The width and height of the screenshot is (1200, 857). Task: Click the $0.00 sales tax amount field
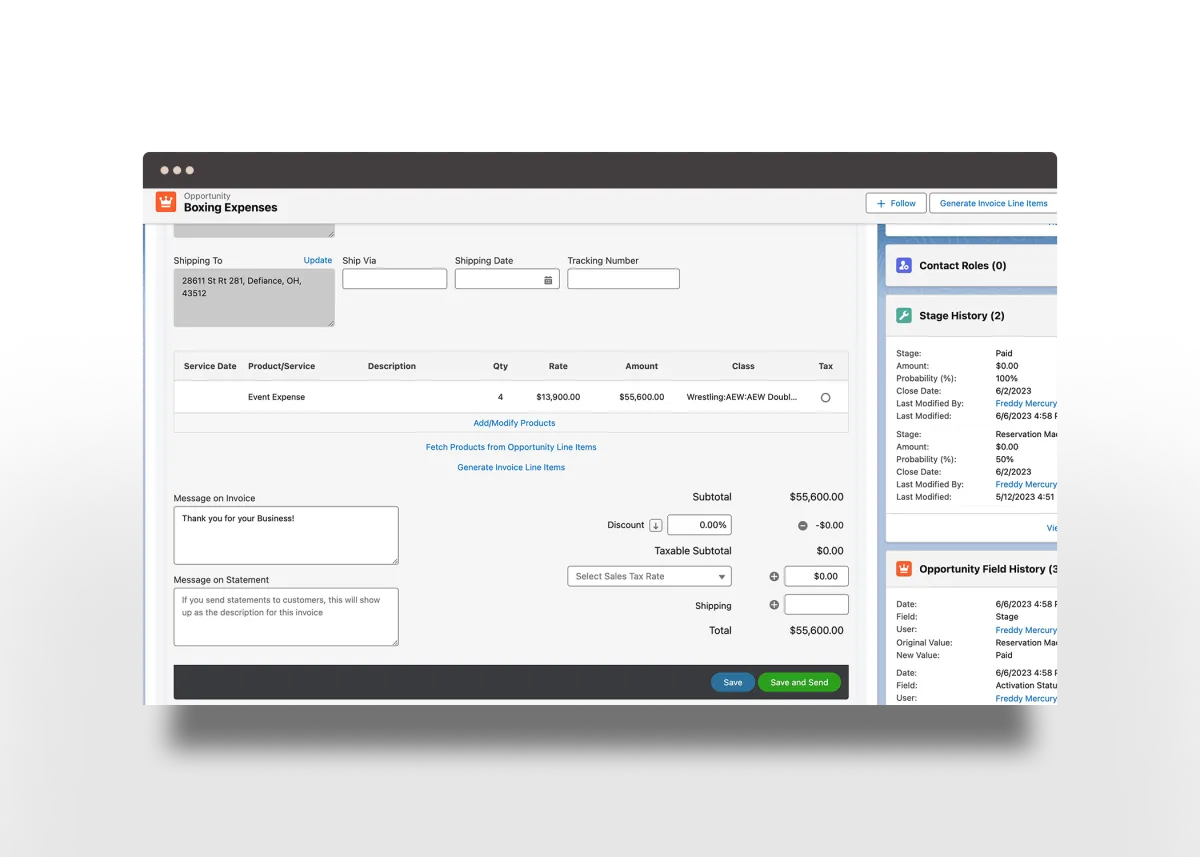coord(816,576)
